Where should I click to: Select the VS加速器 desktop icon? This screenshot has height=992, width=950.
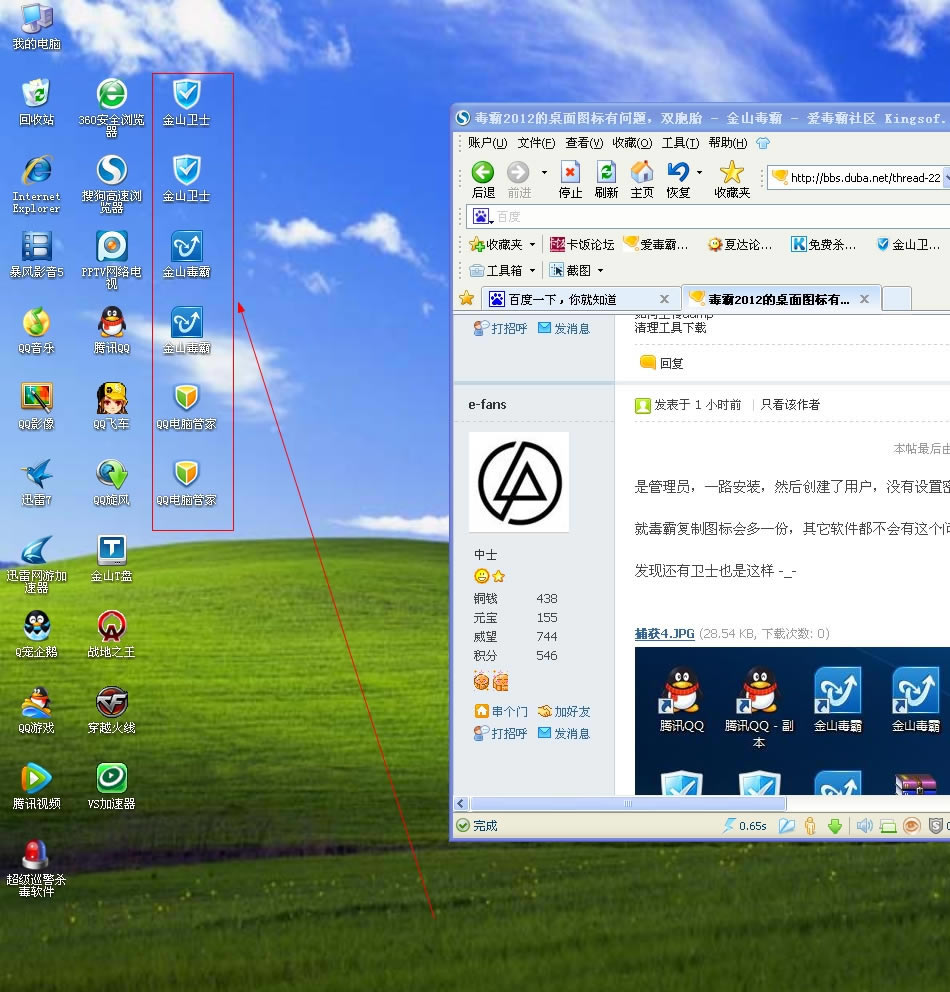(111, 786)
